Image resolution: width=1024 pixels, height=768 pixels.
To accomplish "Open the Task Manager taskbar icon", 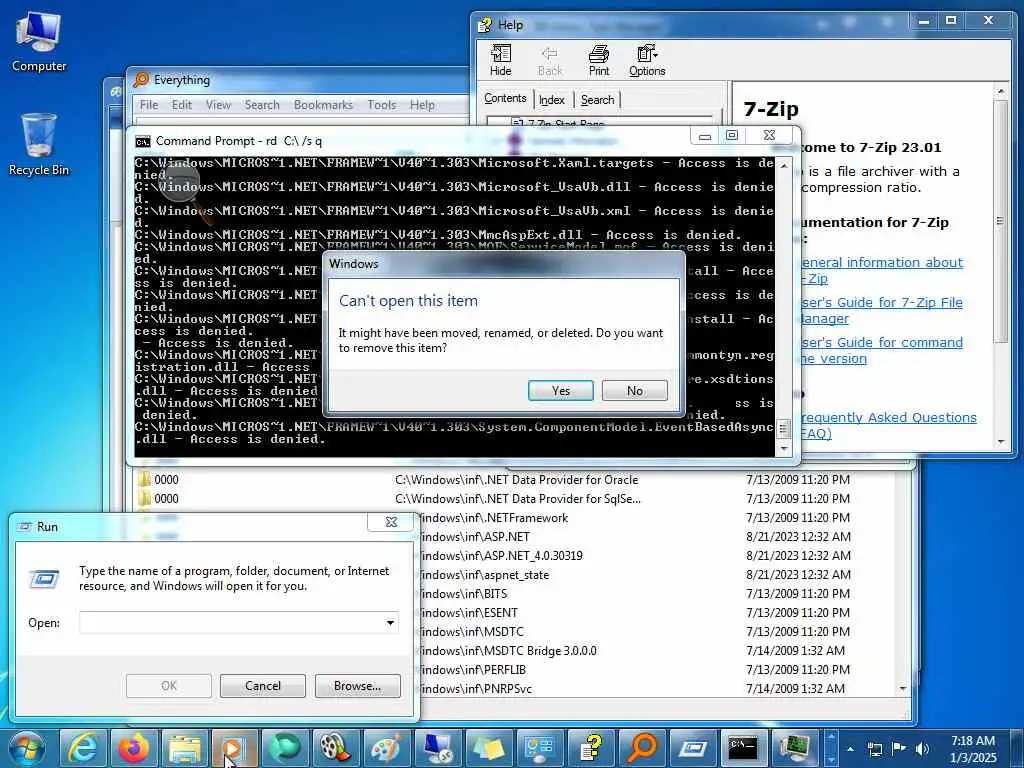I will 795,748.
